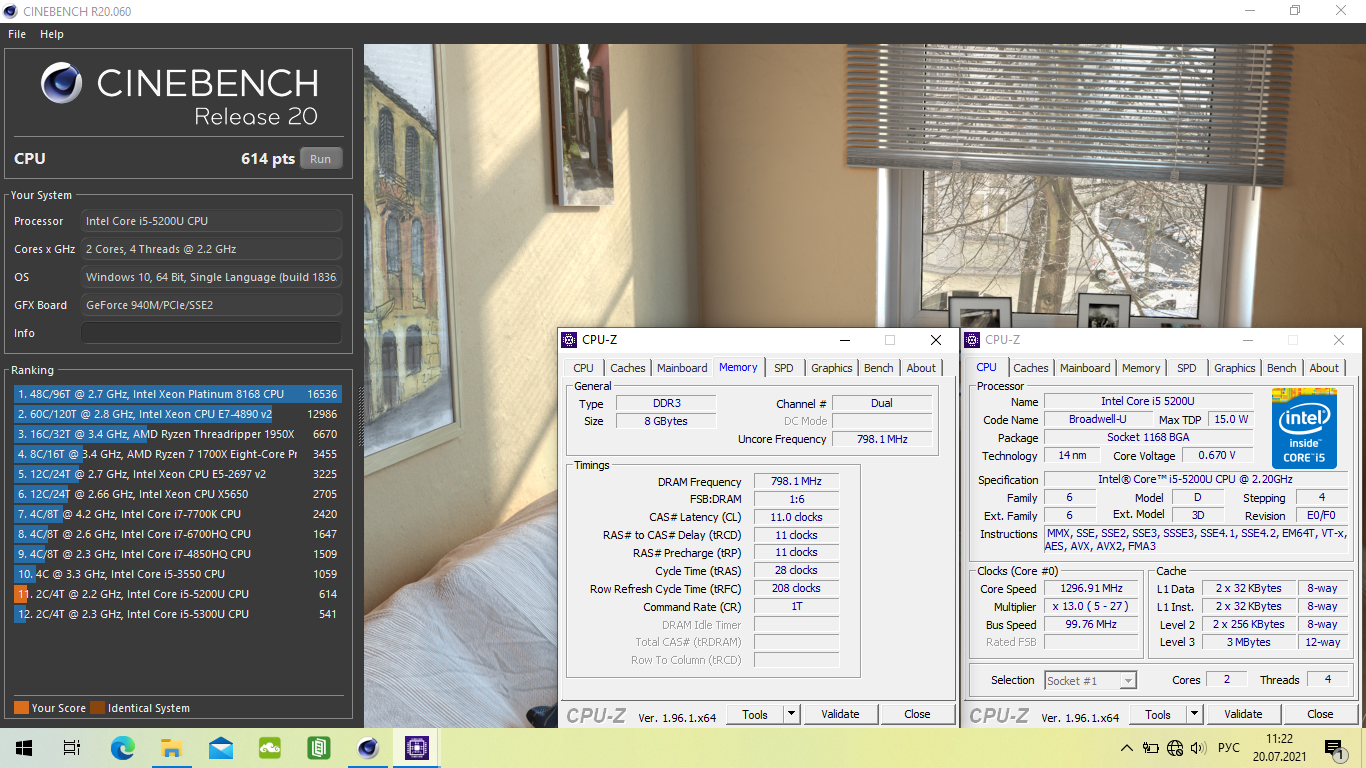Image resolution: width=1366 pixels, height=768 pixels.
Task: Select Core i5-5300U ranking row
Action: click(x=178, y=614)
